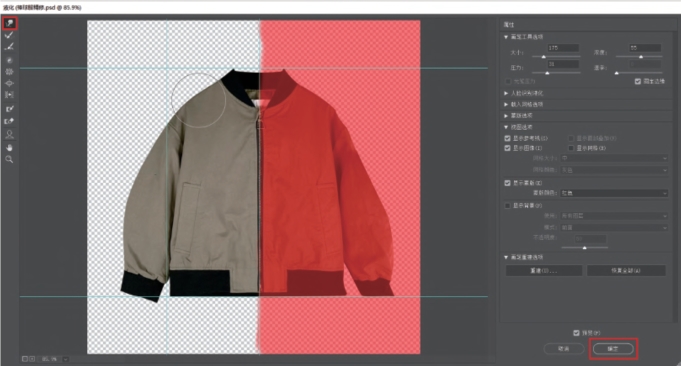Image resolution: width=681 pixels, height=366 pixels.
Task: Toggle the Pin Edges checkbox
Action: click(638, 81)
